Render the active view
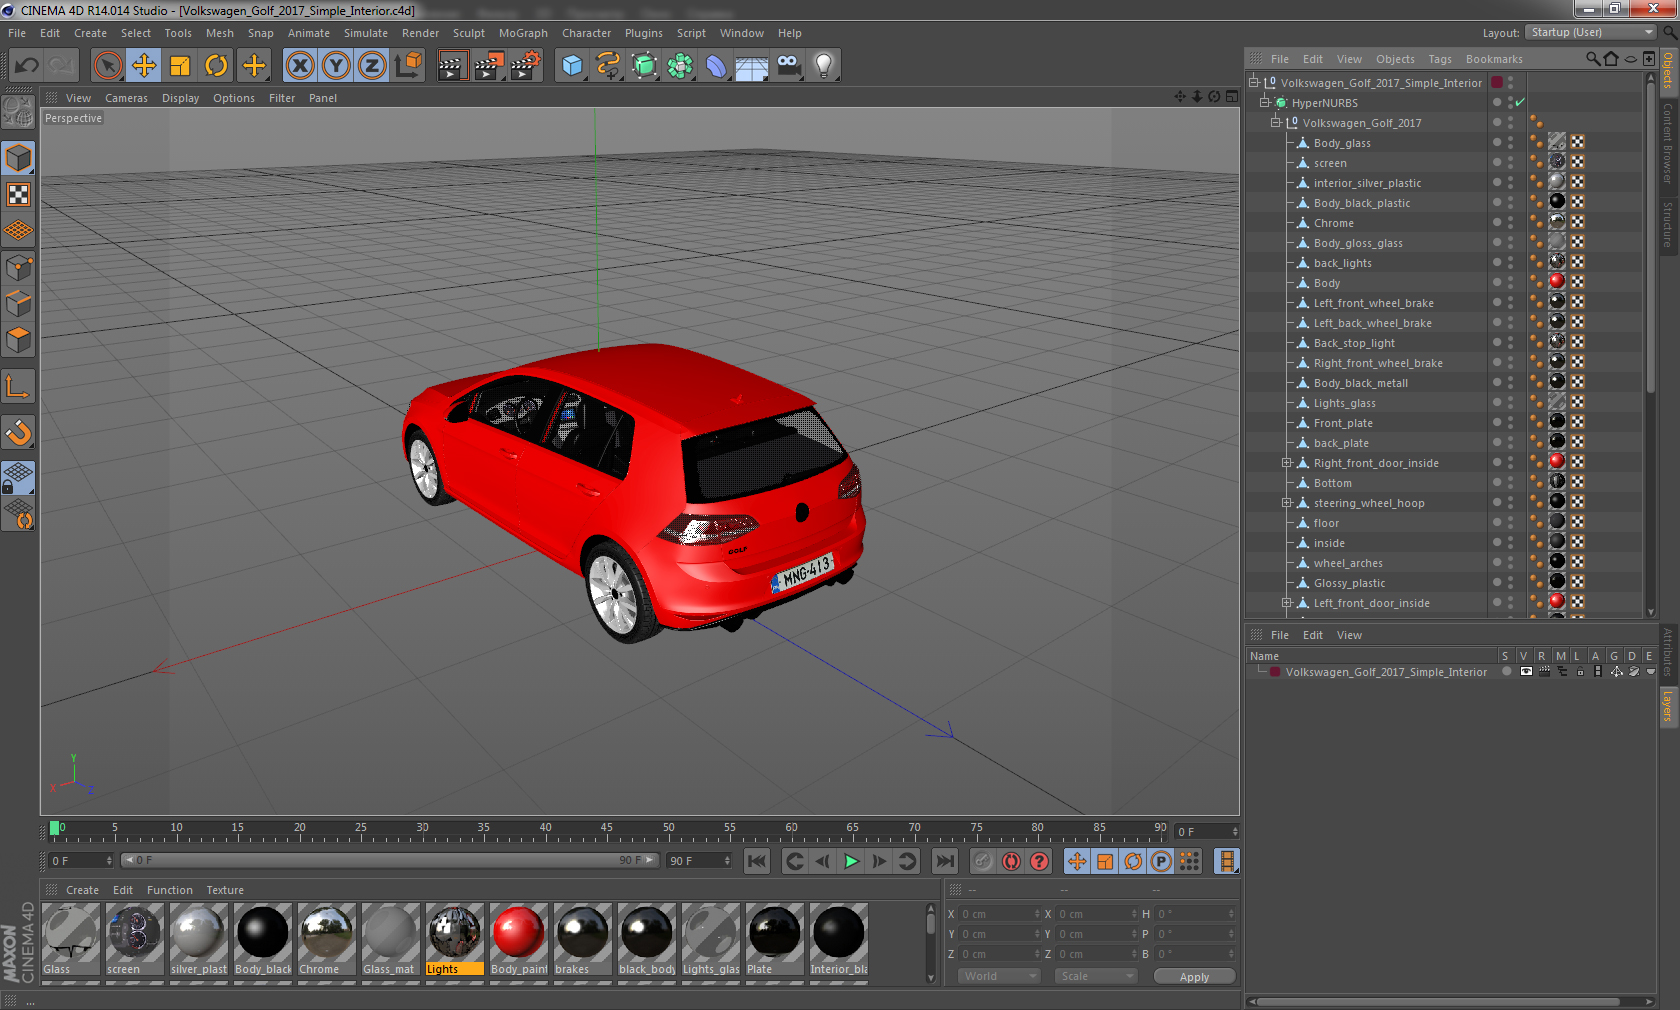This screenshot has width=1680, height=1010. pyautogui.click(x=452, y=66)
